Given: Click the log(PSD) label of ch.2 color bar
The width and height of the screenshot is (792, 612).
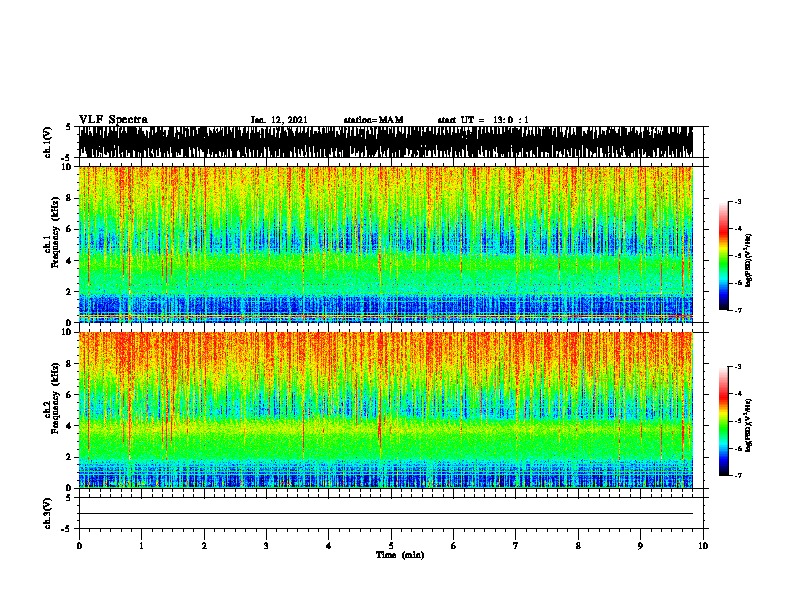Looking at the screenshot, I should click(x=749, y=425).
